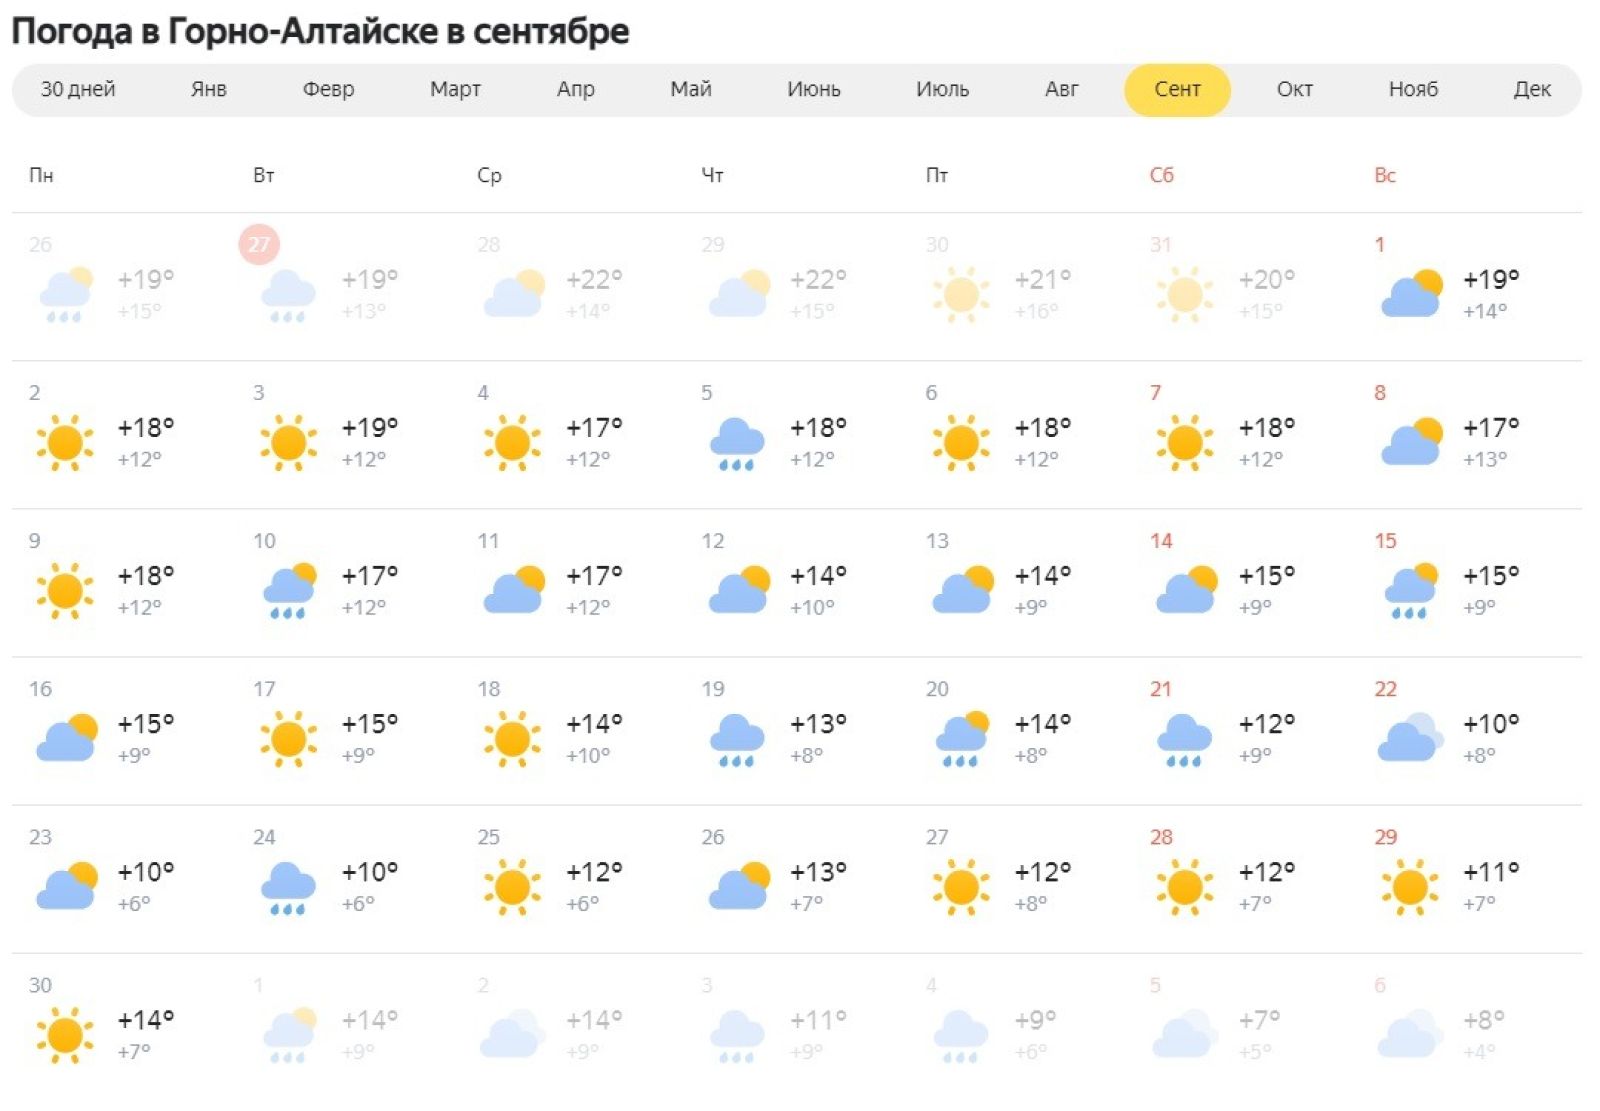This screenshot has width=1600, height=1111.
Task: Click the partly cloudy icon for September 8
Action: tap(1411, 441)
